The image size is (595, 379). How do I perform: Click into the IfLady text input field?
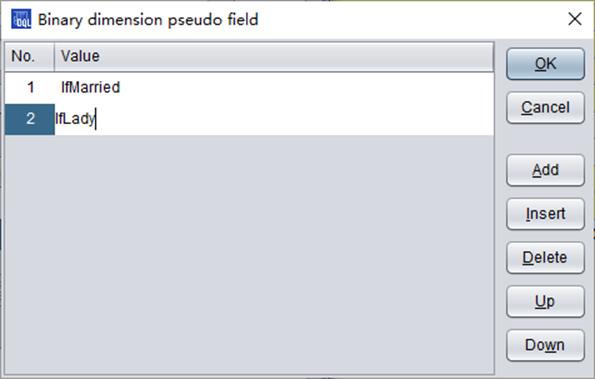click(x=274, y=119)
